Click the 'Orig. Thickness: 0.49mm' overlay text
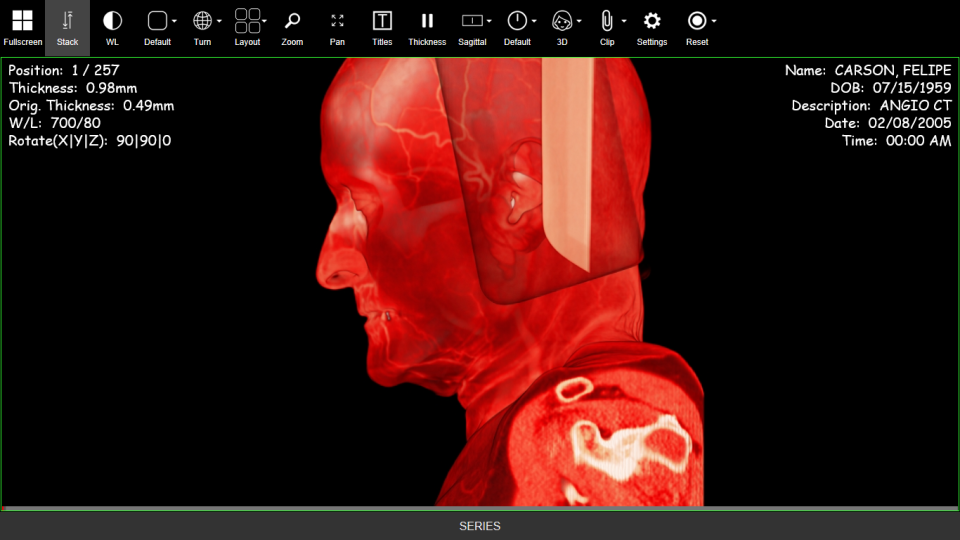Image resolution: width=960 pixels, height=540 pixels. 91,106
